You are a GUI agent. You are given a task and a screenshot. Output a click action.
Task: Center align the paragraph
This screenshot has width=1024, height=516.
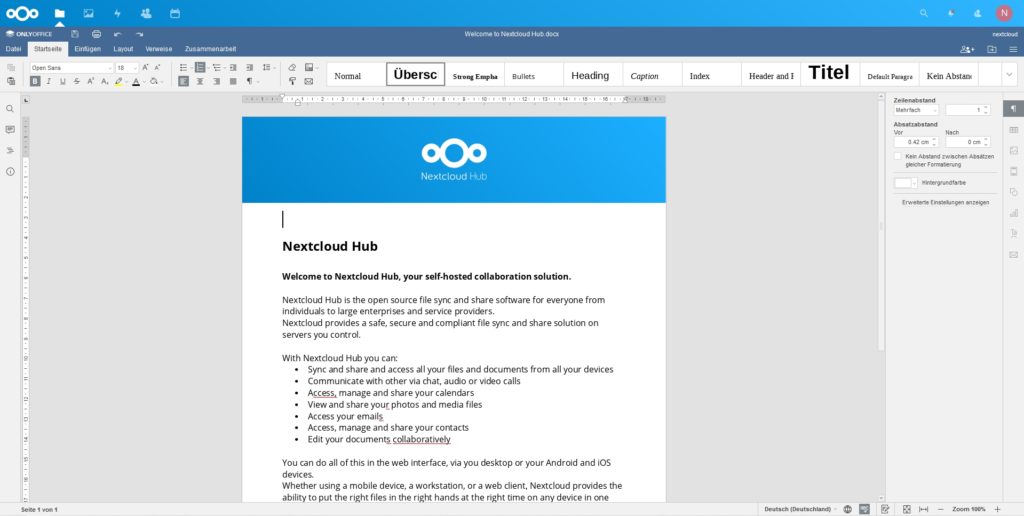200,81
